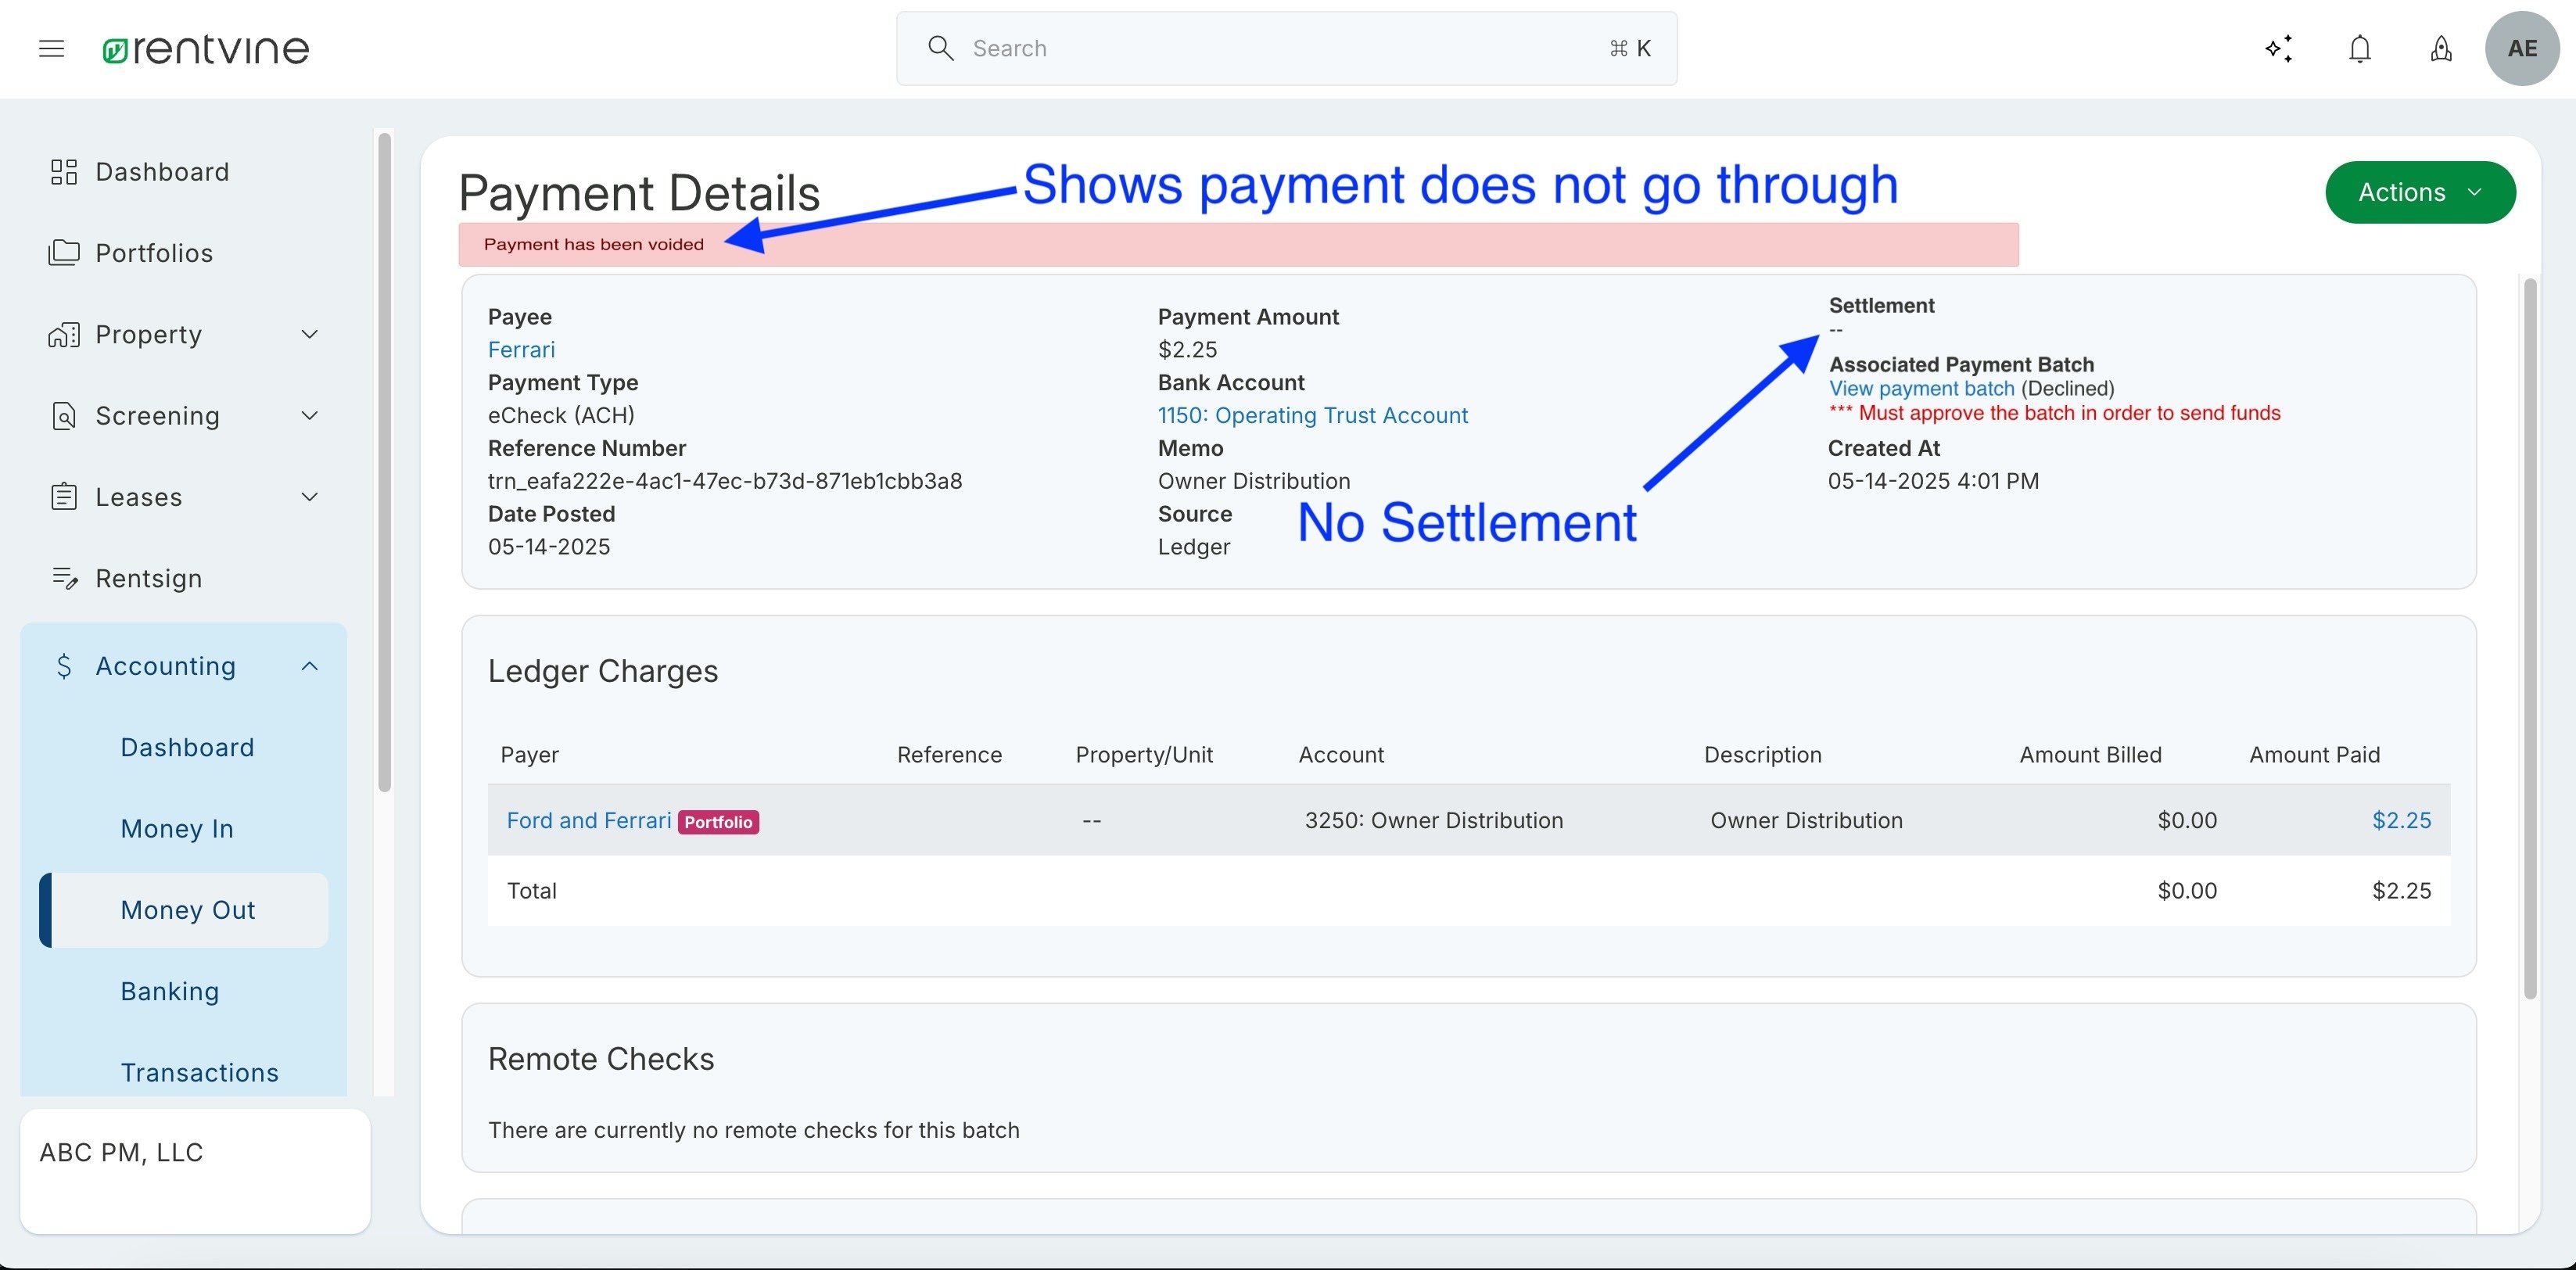The height and width of the screenshot is (1270, 2576).
Task: Focus the top Search field
Action: pos(1286,48)
